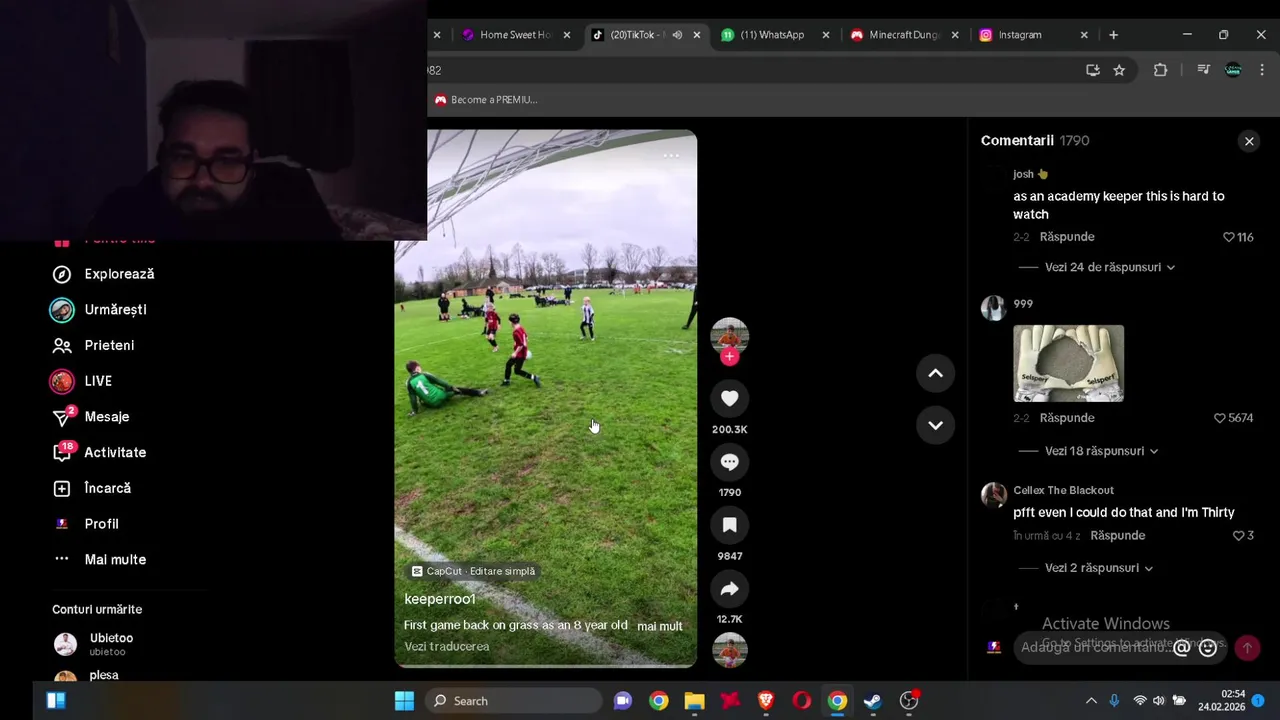Focus the taskbar Search box
1280x720 pixels.
pyautogui.click(x=513, y=701)
